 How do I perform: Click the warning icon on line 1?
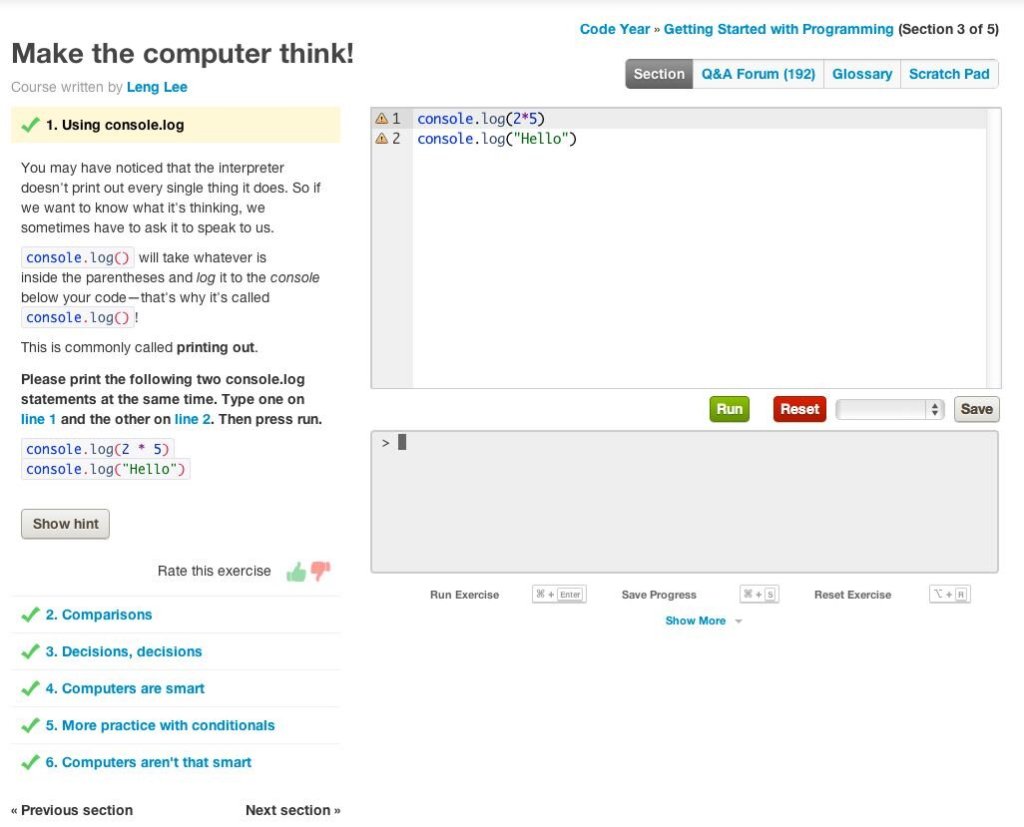(x=381, y=118)
